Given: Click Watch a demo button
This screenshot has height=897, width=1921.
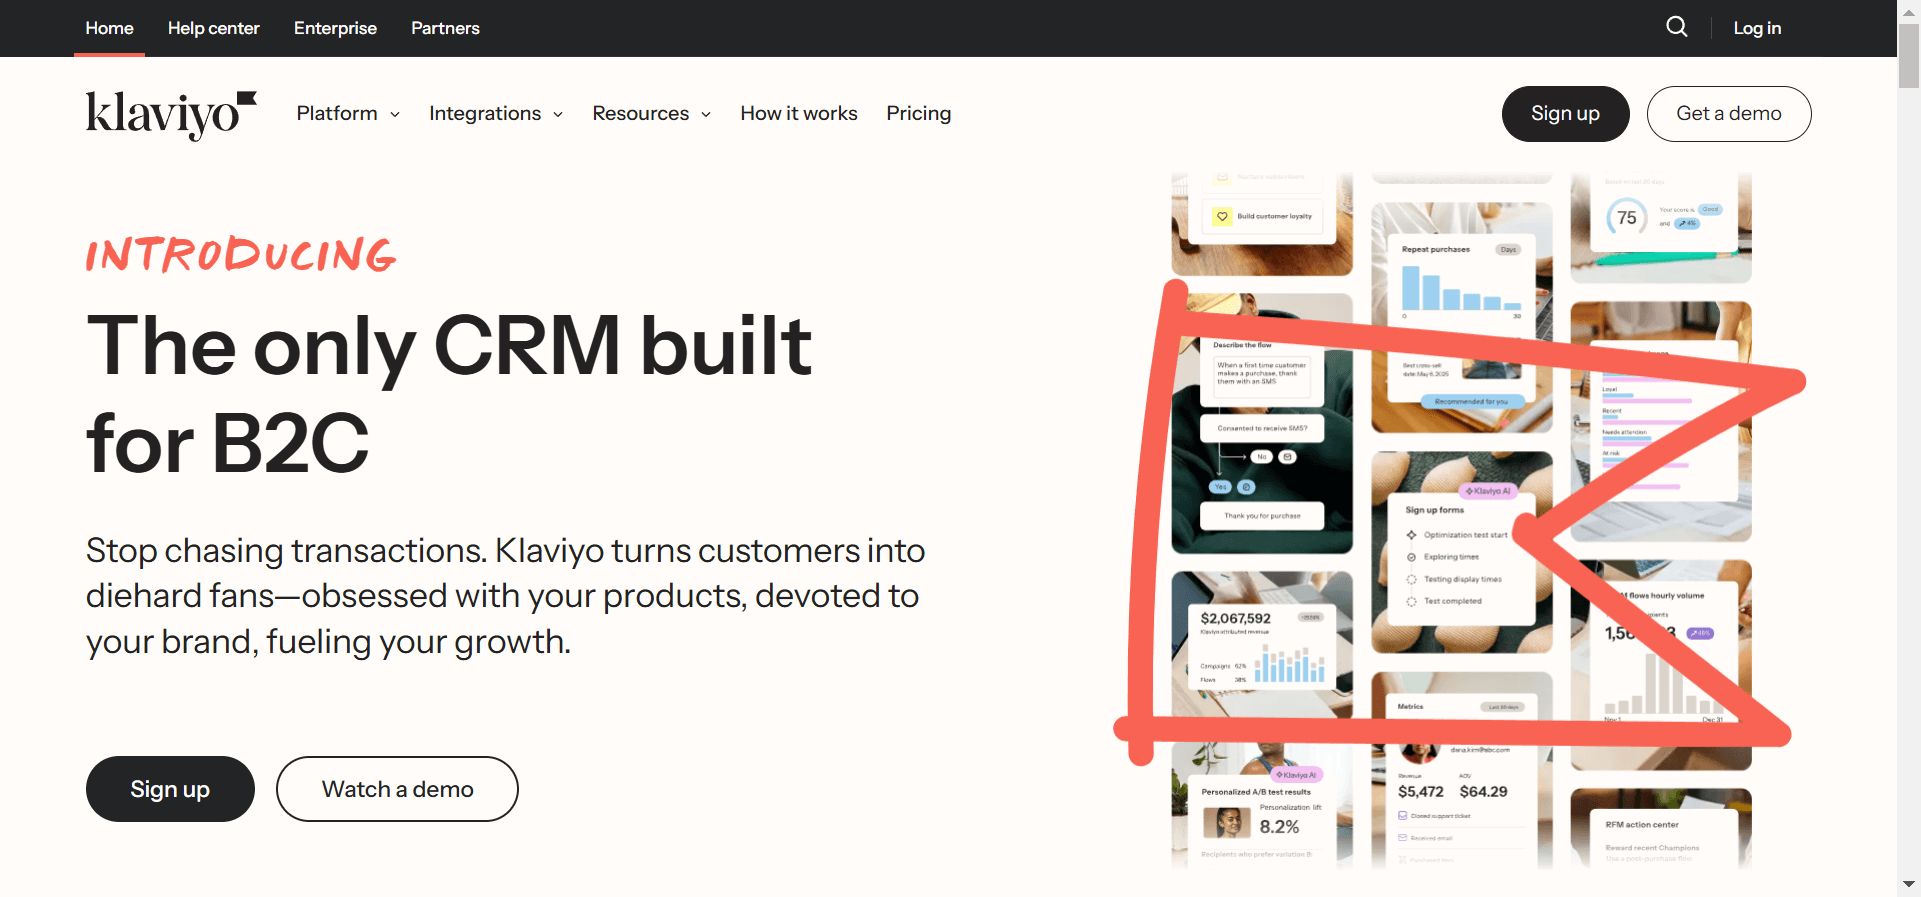Looking at the screenshot, I should click(x=397, y=789).
